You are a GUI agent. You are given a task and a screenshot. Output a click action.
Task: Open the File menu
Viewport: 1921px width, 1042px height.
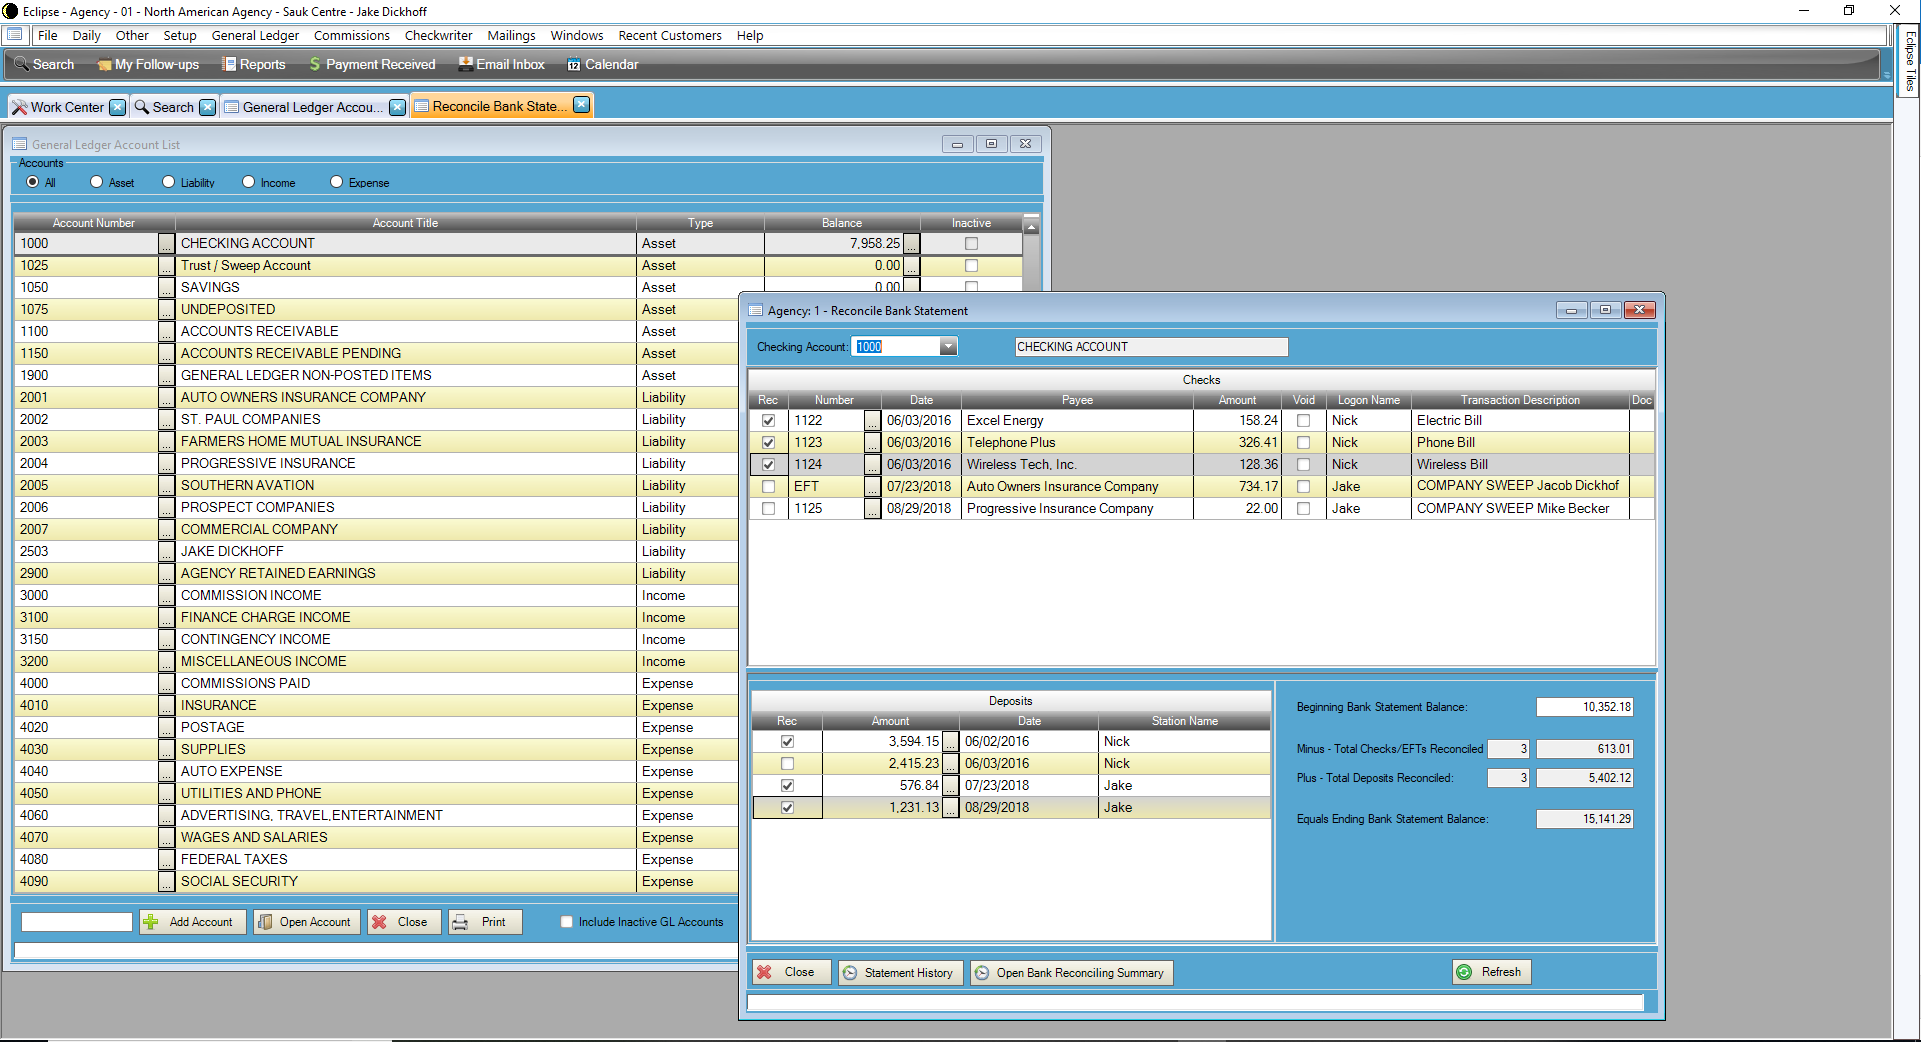pos(47,35)
